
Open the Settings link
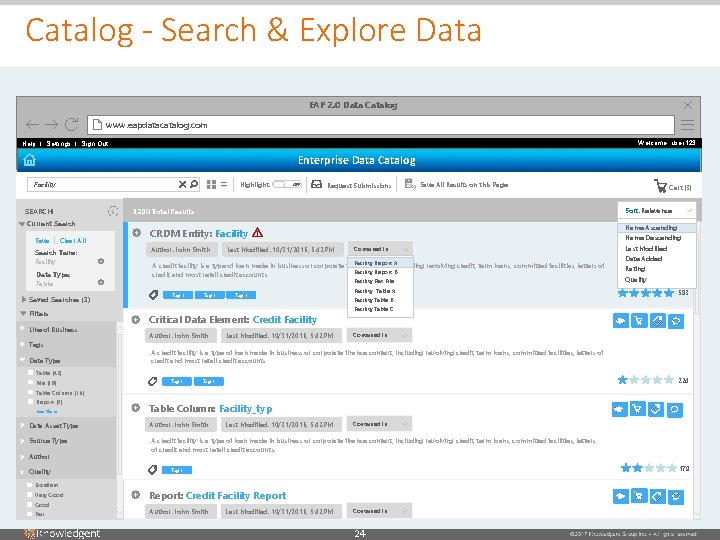(58, 144)
